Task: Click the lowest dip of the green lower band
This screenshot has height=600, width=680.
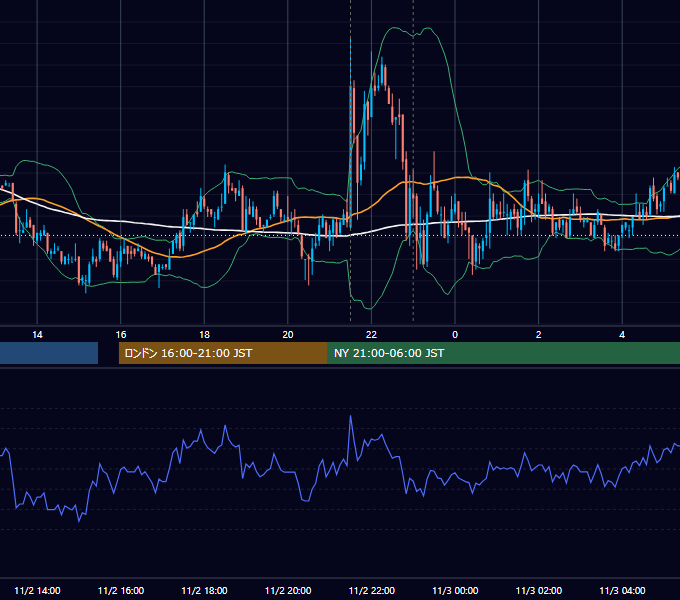Action: click(369, 309)
